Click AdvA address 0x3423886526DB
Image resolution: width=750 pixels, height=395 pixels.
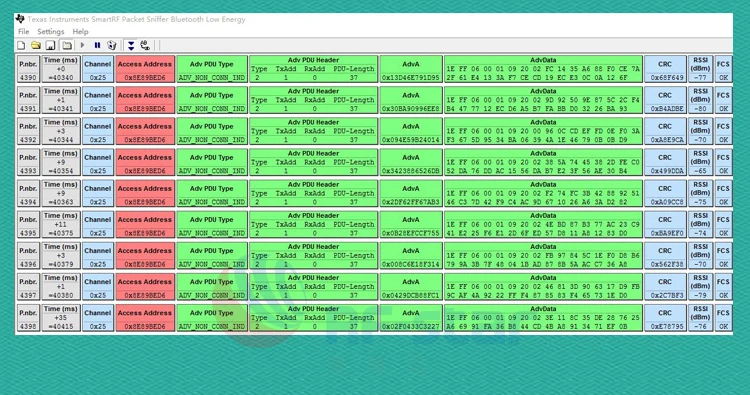pos(410,171)
